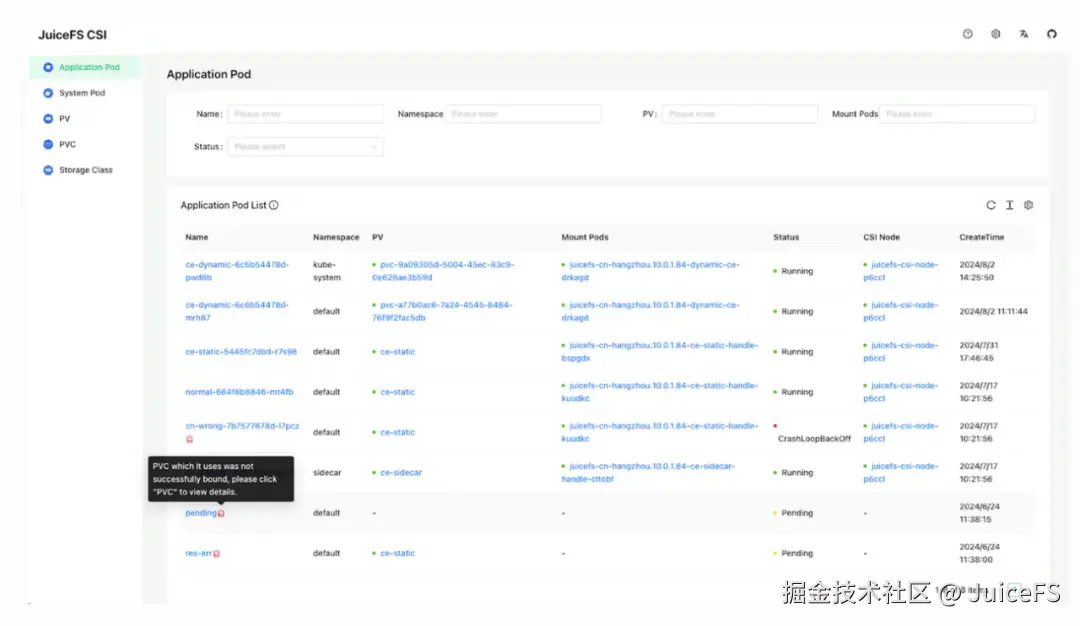
Task: Open System Pod menu item
Action: [x=86, y=93]
